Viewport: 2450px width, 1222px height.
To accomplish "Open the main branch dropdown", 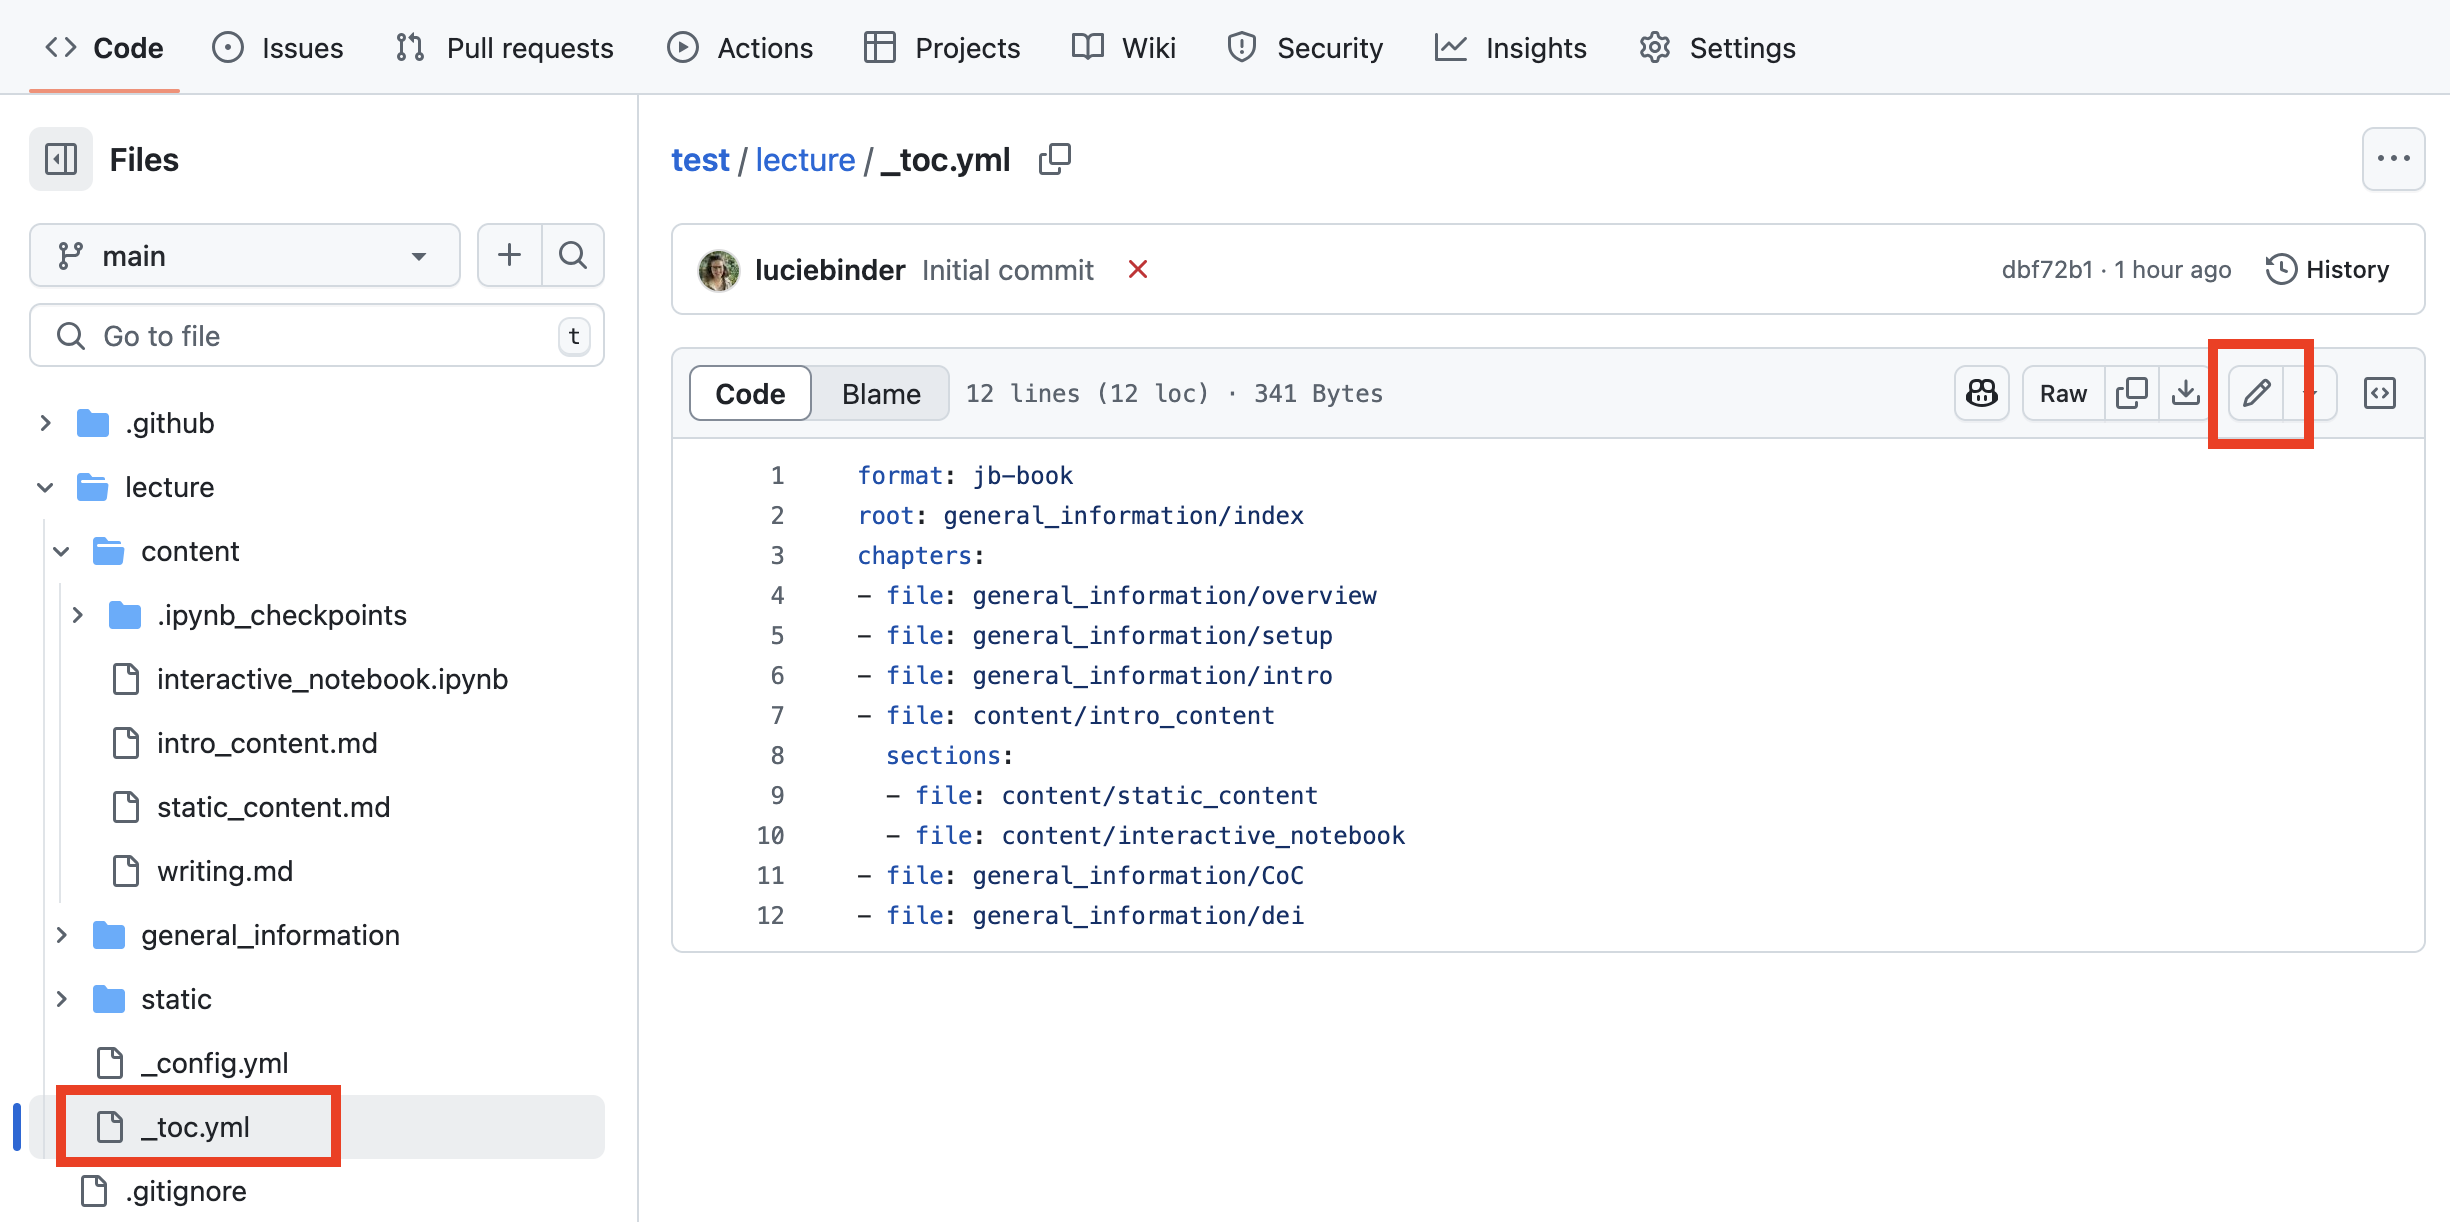I will tap(244, 255).
